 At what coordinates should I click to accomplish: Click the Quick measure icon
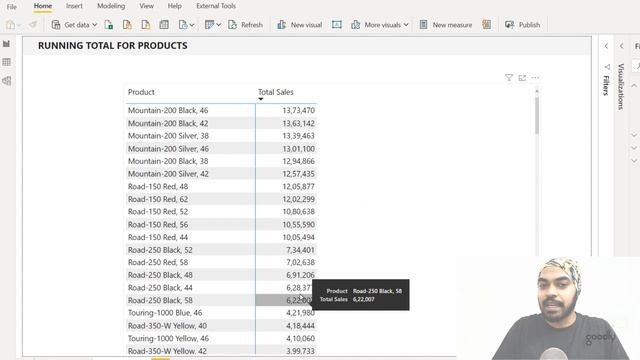tap(487, 25)
